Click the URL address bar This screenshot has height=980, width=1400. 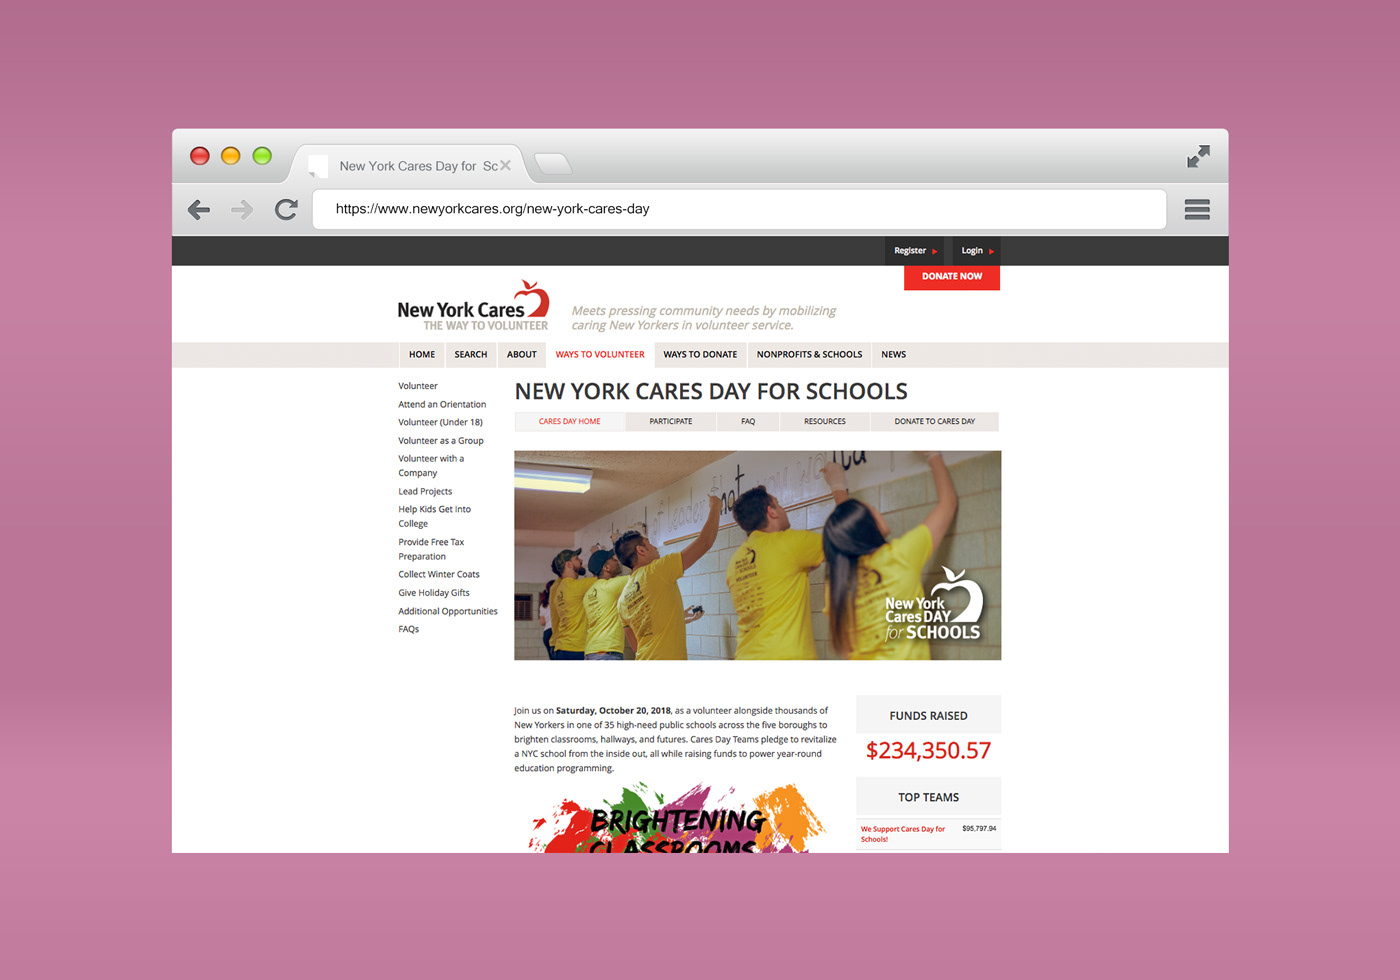[739, 209]
